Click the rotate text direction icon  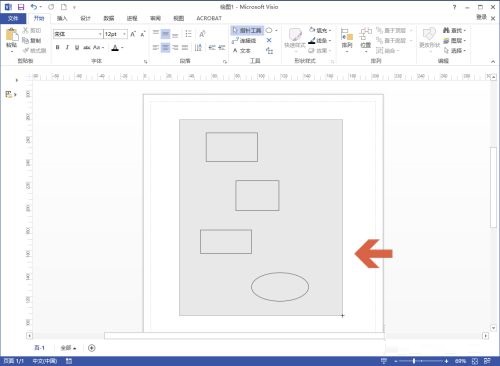[x=202, y=34]
